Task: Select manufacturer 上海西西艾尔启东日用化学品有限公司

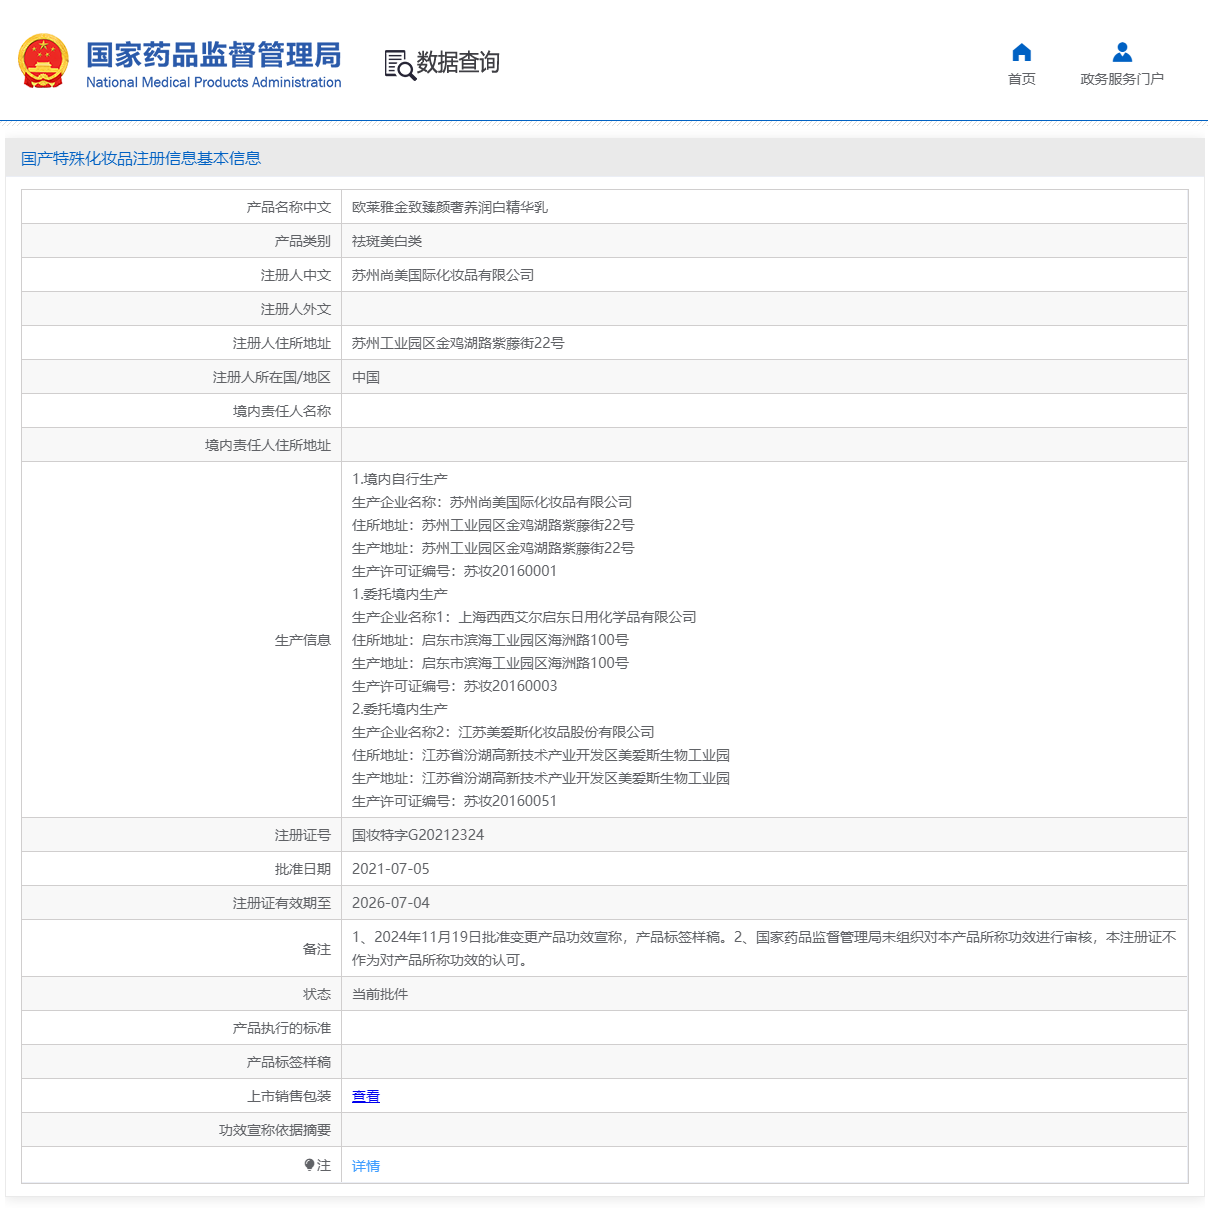Action: 577,617
